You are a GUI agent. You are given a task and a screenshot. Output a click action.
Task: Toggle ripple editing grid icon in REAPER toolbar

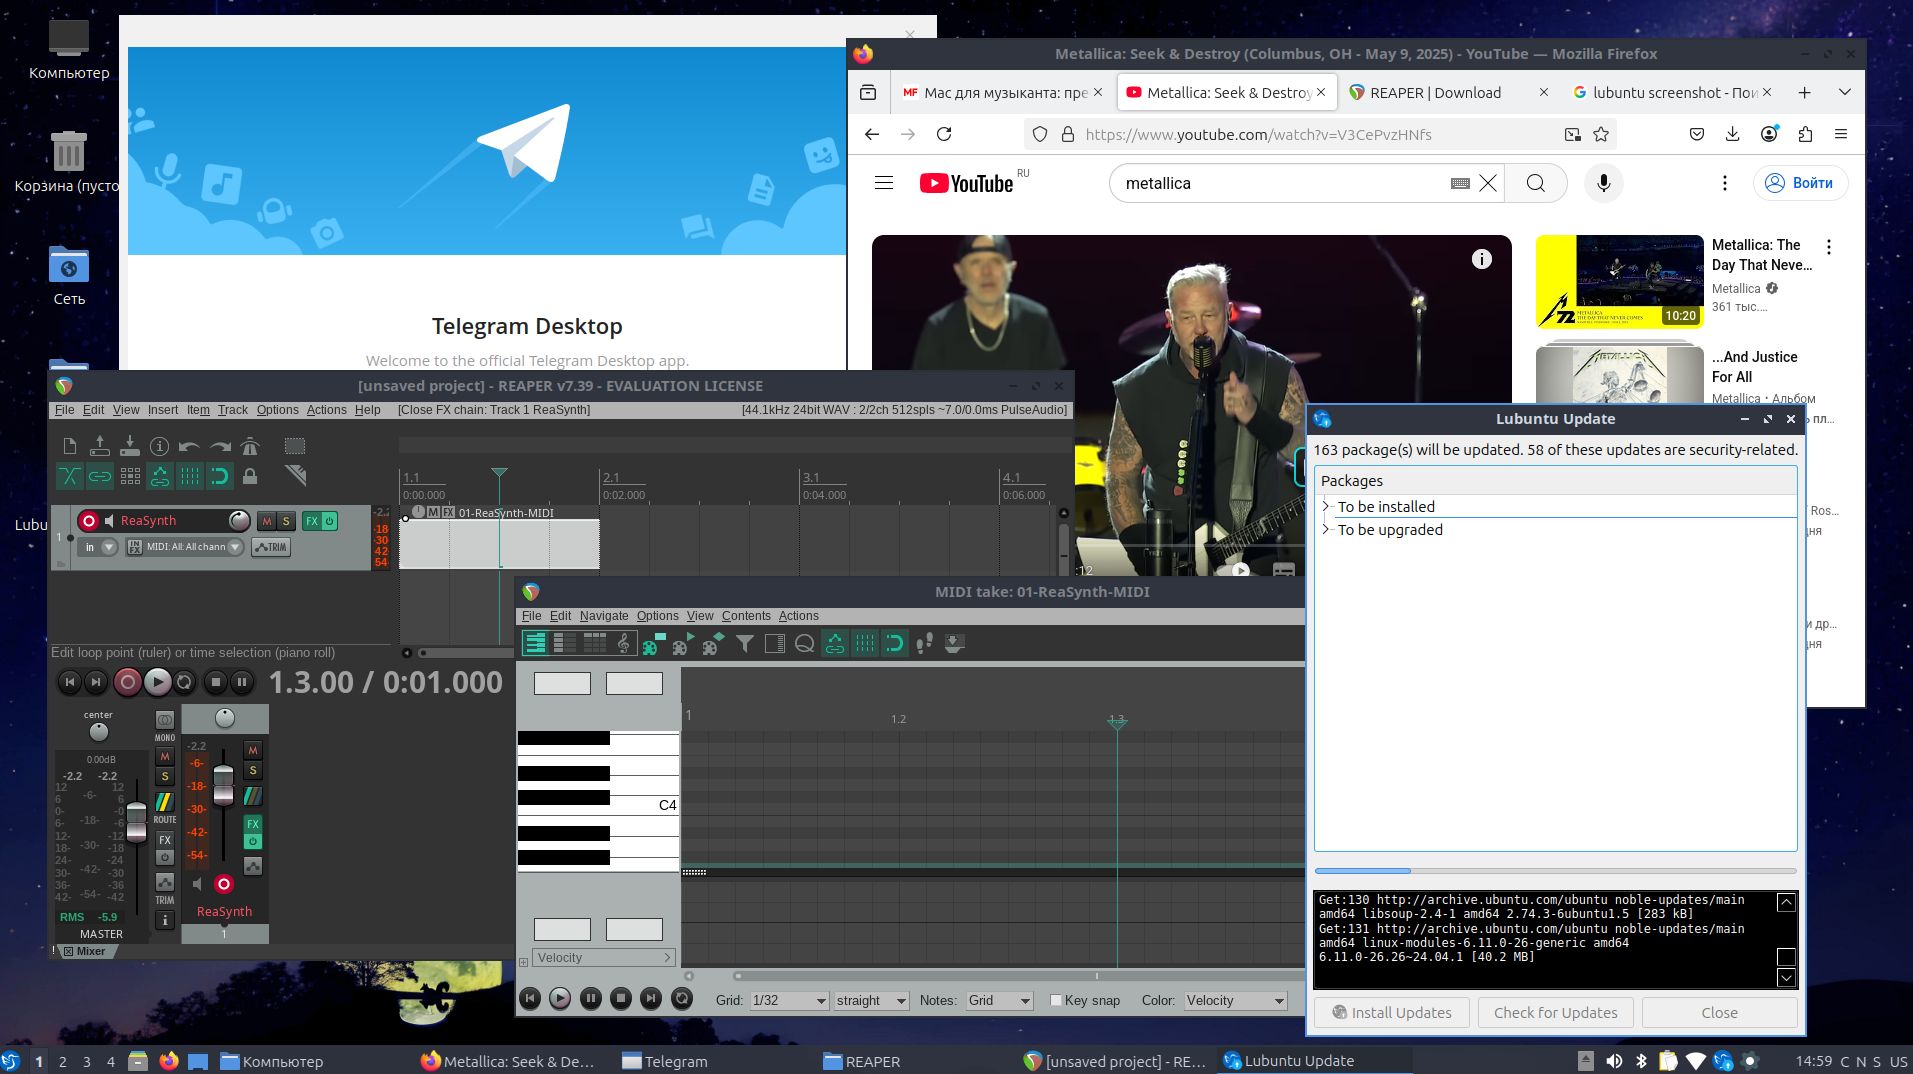pos(130,476)
